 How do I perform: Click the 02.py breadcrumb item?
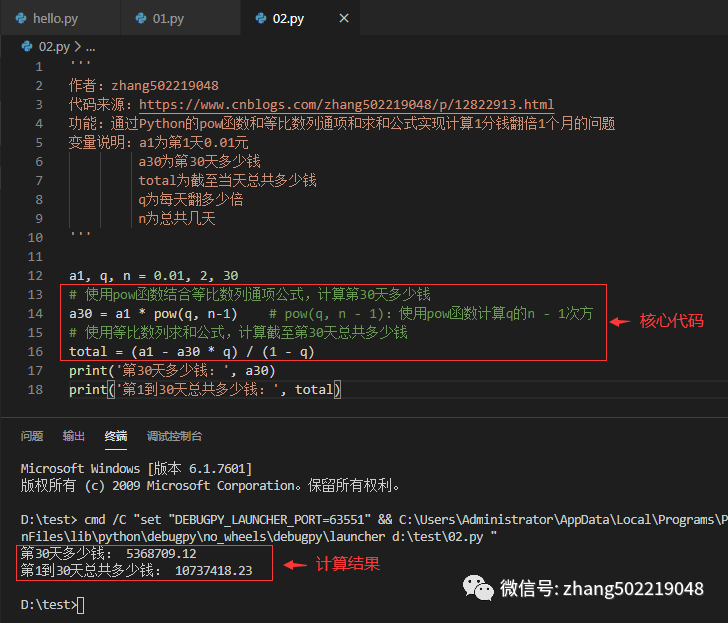[x=54, y=47]
